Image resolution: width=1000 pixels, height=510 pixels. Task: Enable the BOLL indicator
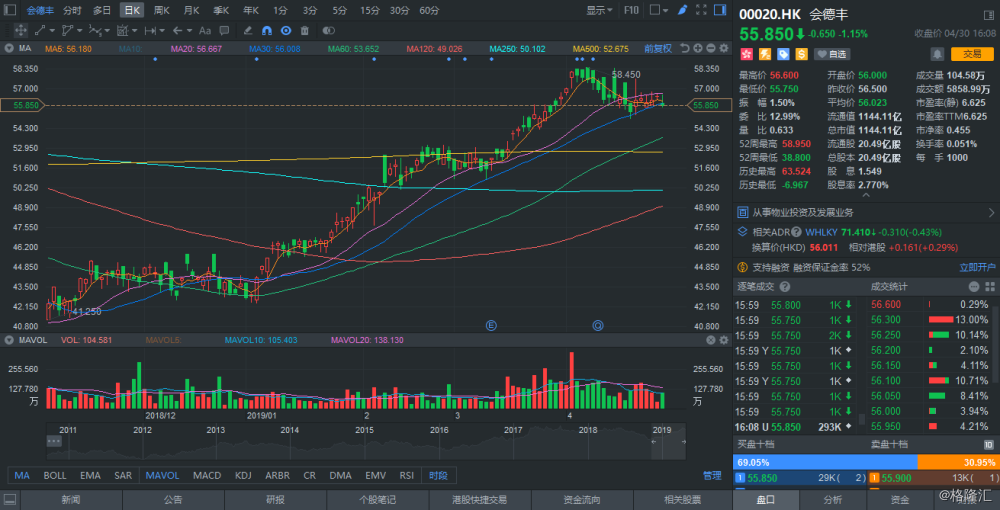tap(55, 476)
